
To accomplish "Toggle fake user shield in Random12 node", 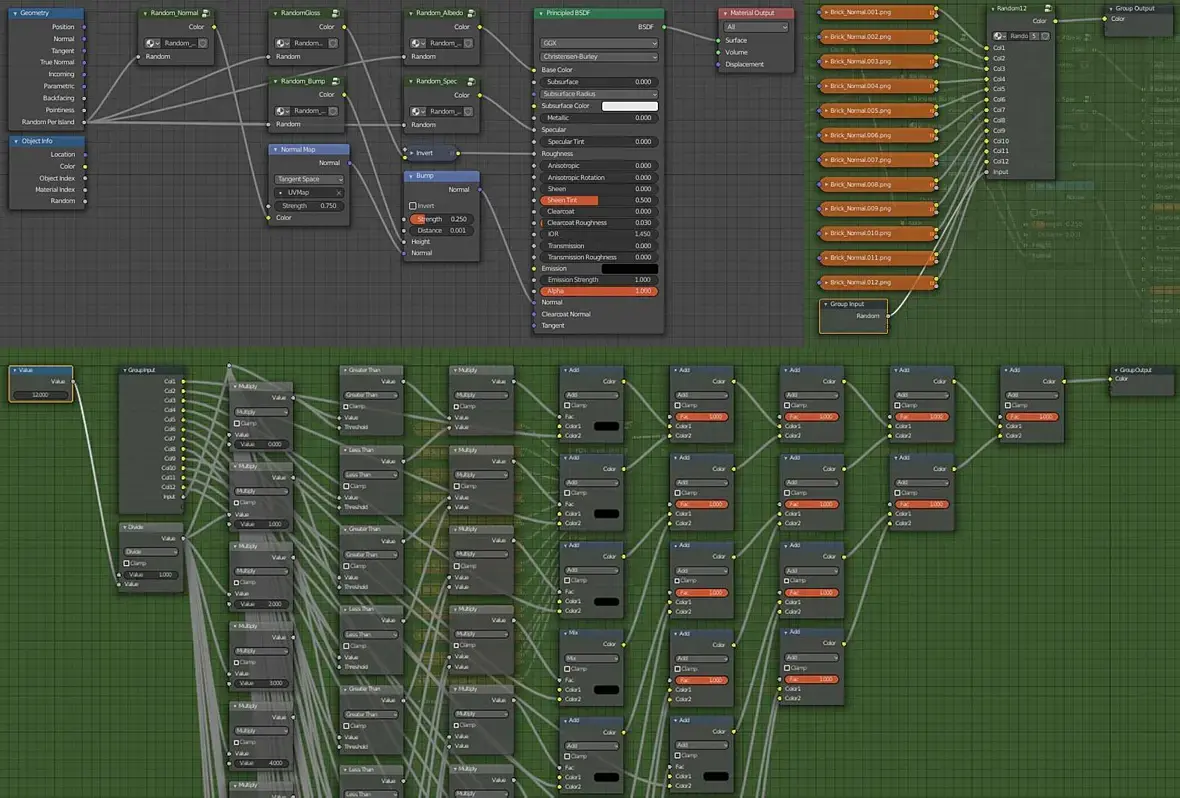I will [1045, 35].
